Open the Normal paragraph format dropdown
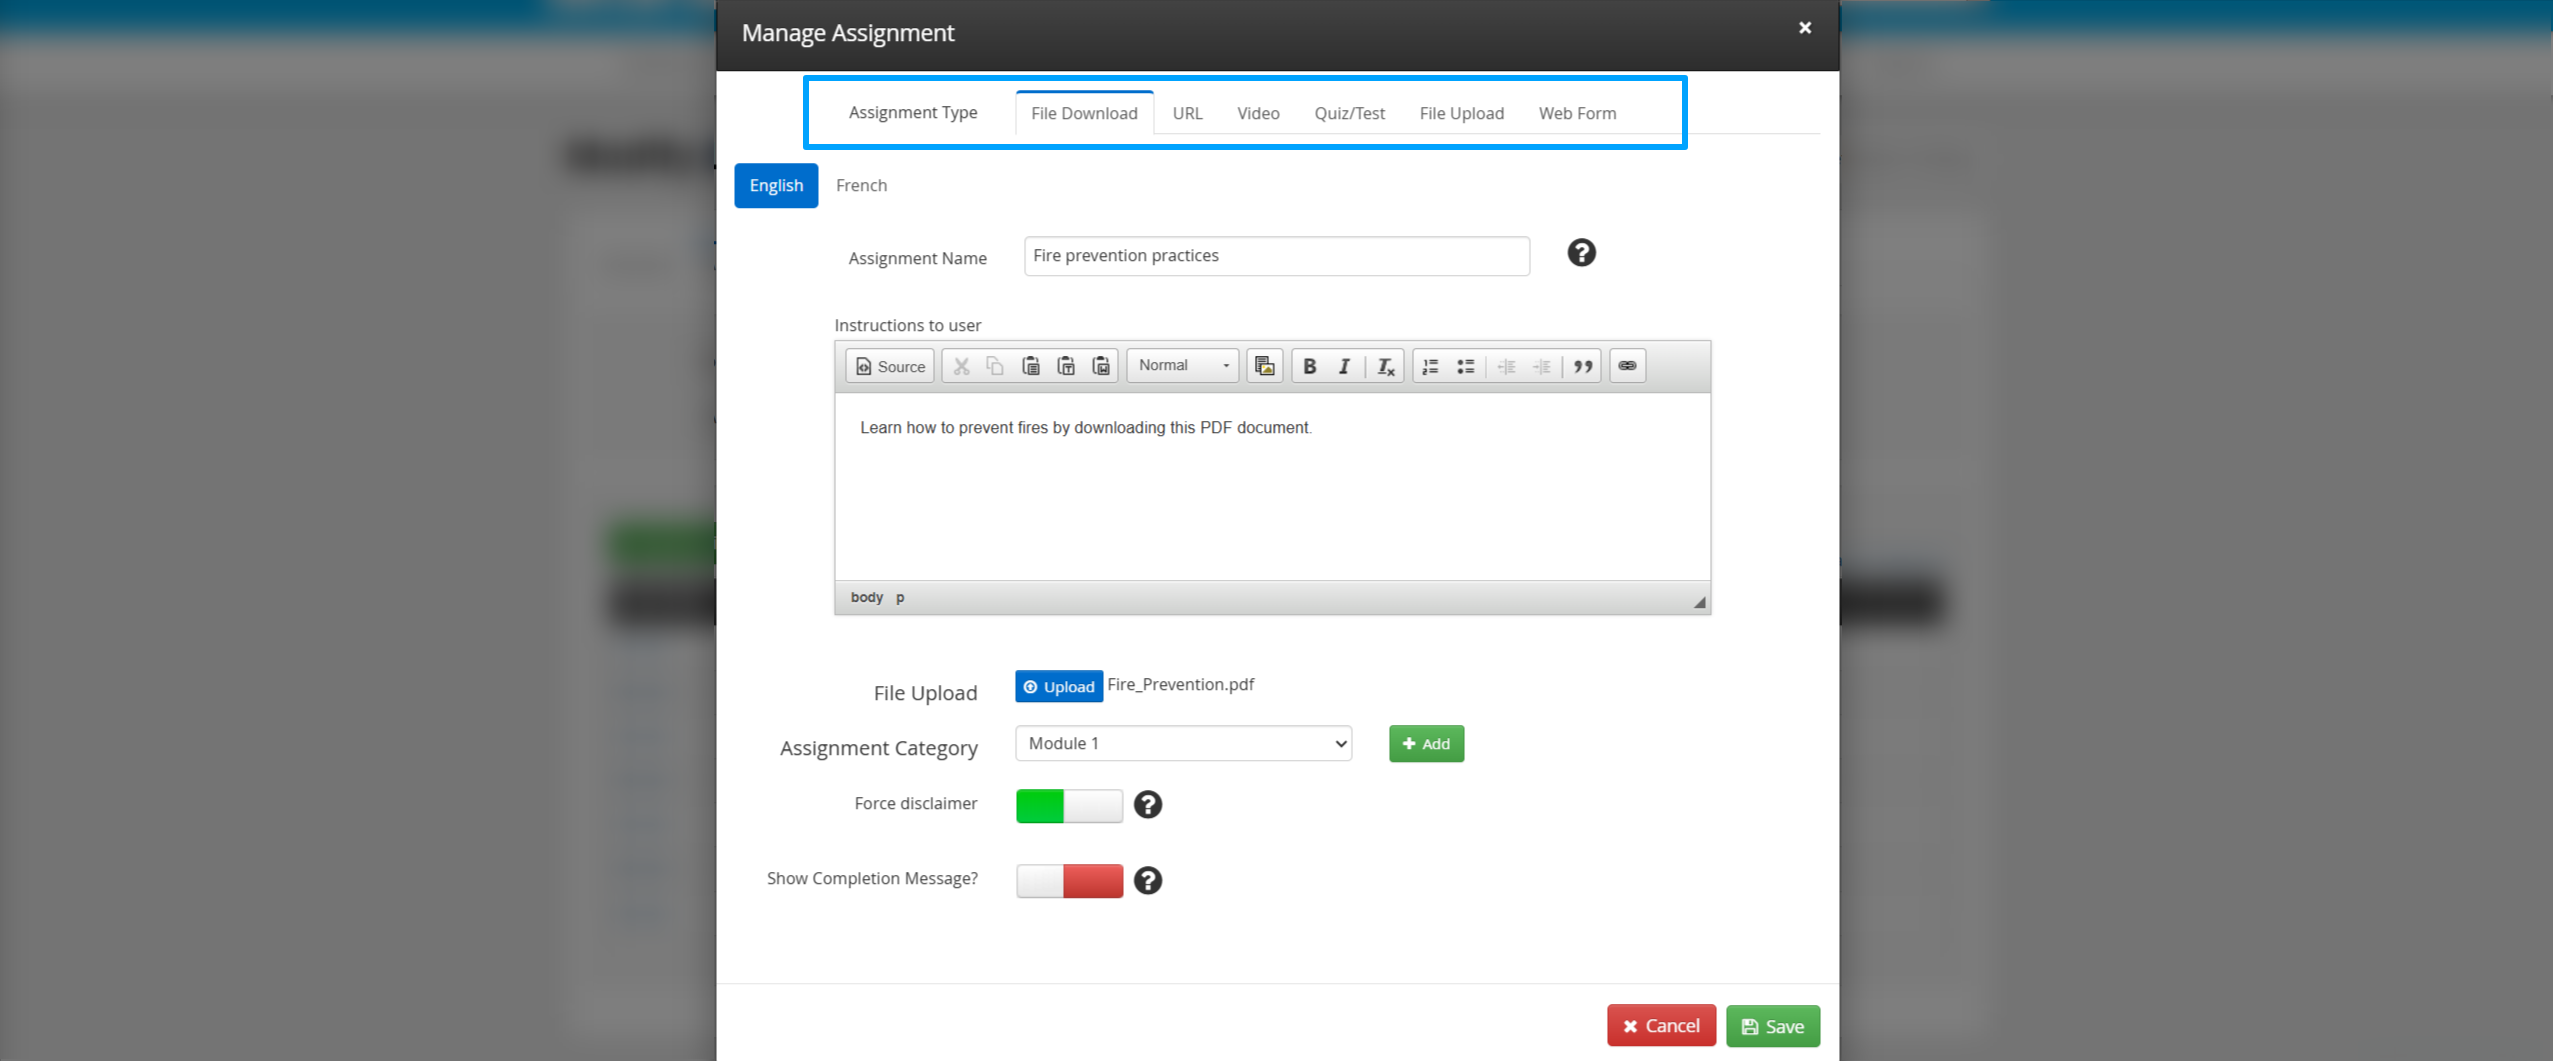The image size is (2553, 1061). click(x=1183, y=366)
